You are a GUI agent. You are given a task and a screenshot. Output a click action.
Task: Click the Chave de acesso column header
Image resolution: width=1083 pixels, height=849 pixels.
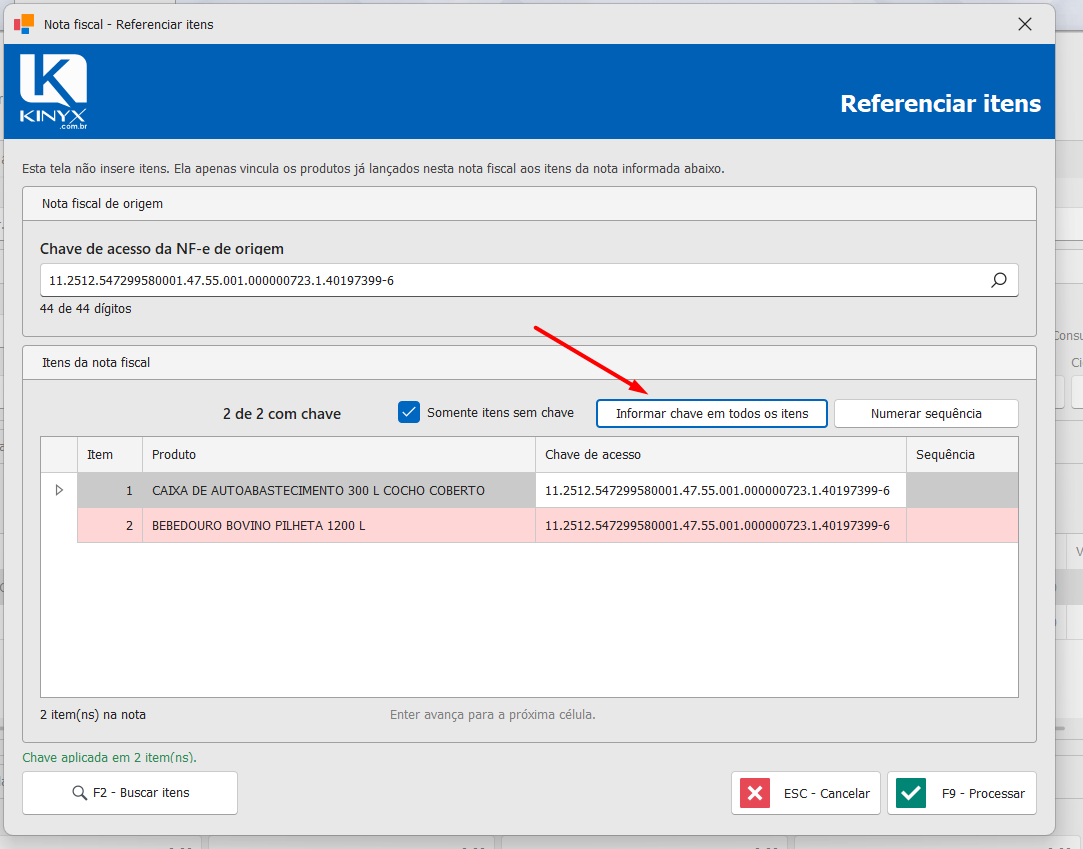pyautogui.click(x=721, y=455)
